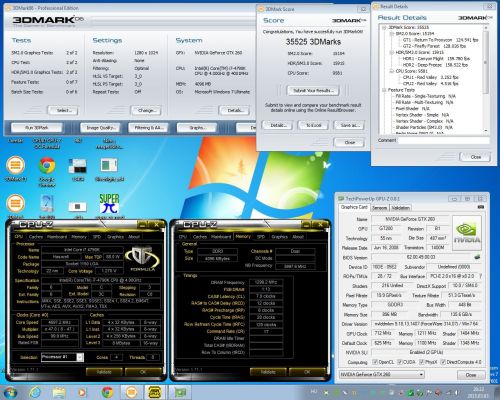Click the Run 3DMark button

click(x=37, y=128)
